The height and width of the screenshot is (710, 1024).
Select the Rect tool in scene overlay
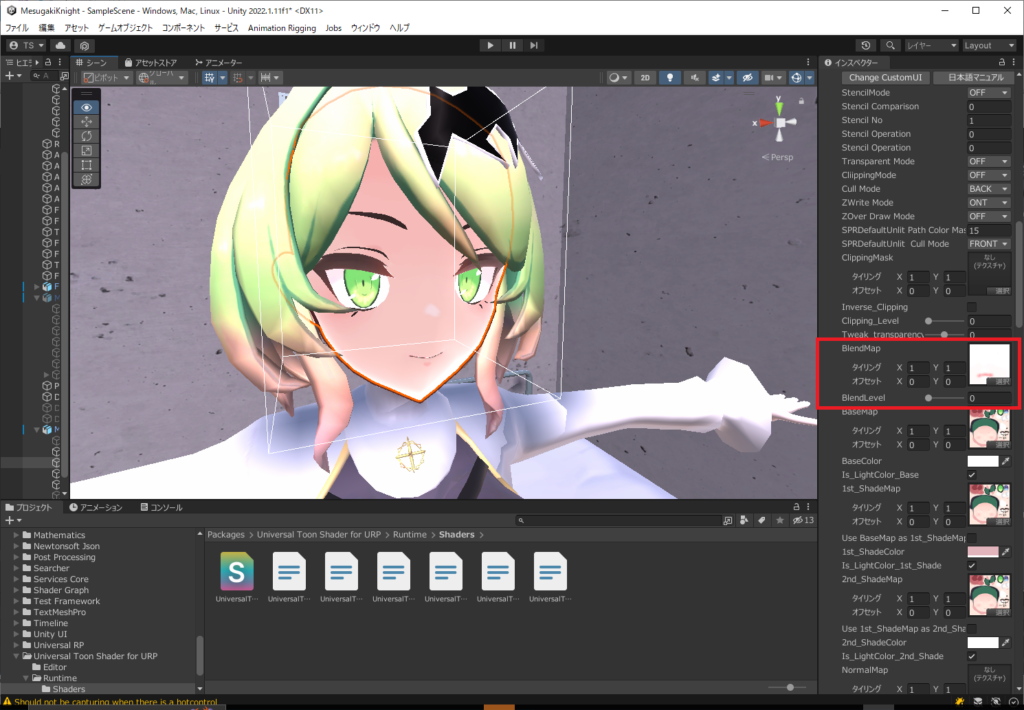pyautogui.click(x=86, y=164)
